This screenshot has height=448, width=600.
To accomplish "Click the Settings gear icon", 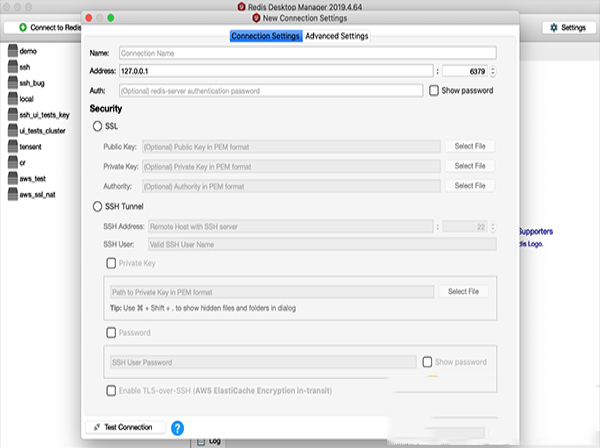I will (553, 28).
